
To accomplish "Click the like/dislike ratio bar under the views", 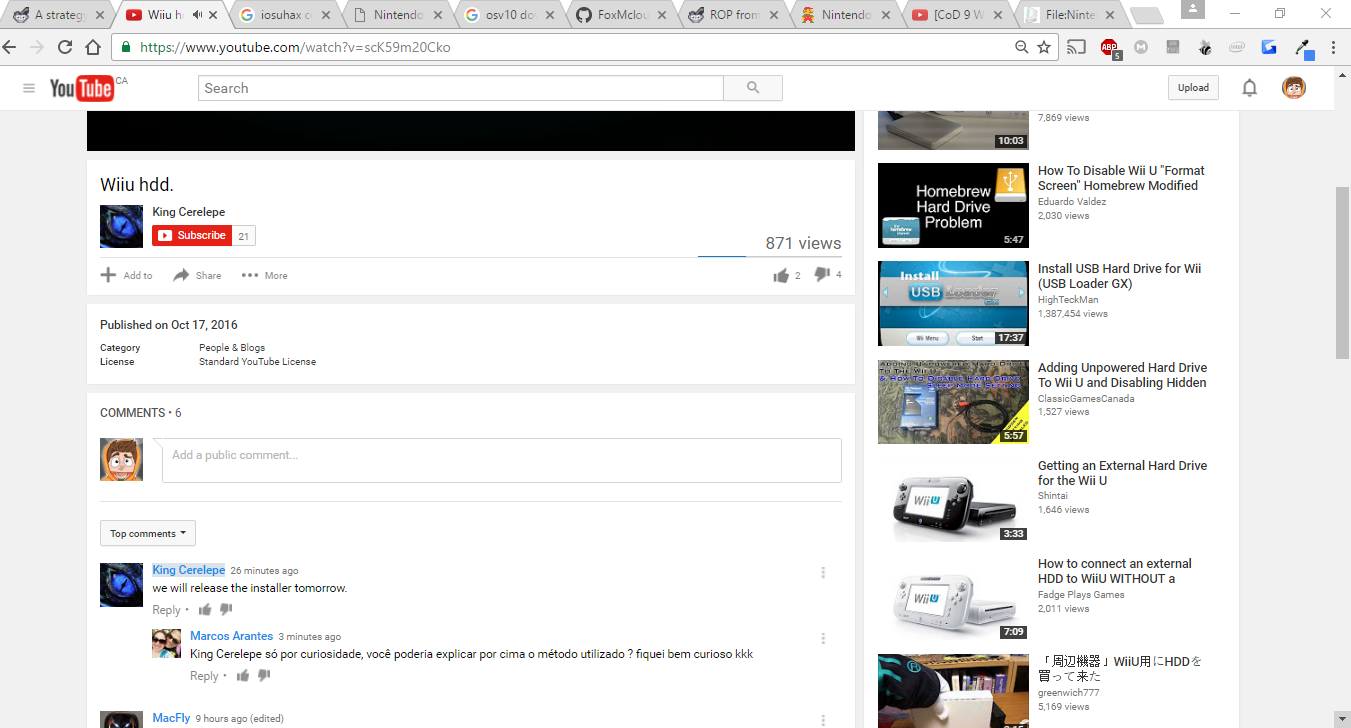I will tap(770, 256).
